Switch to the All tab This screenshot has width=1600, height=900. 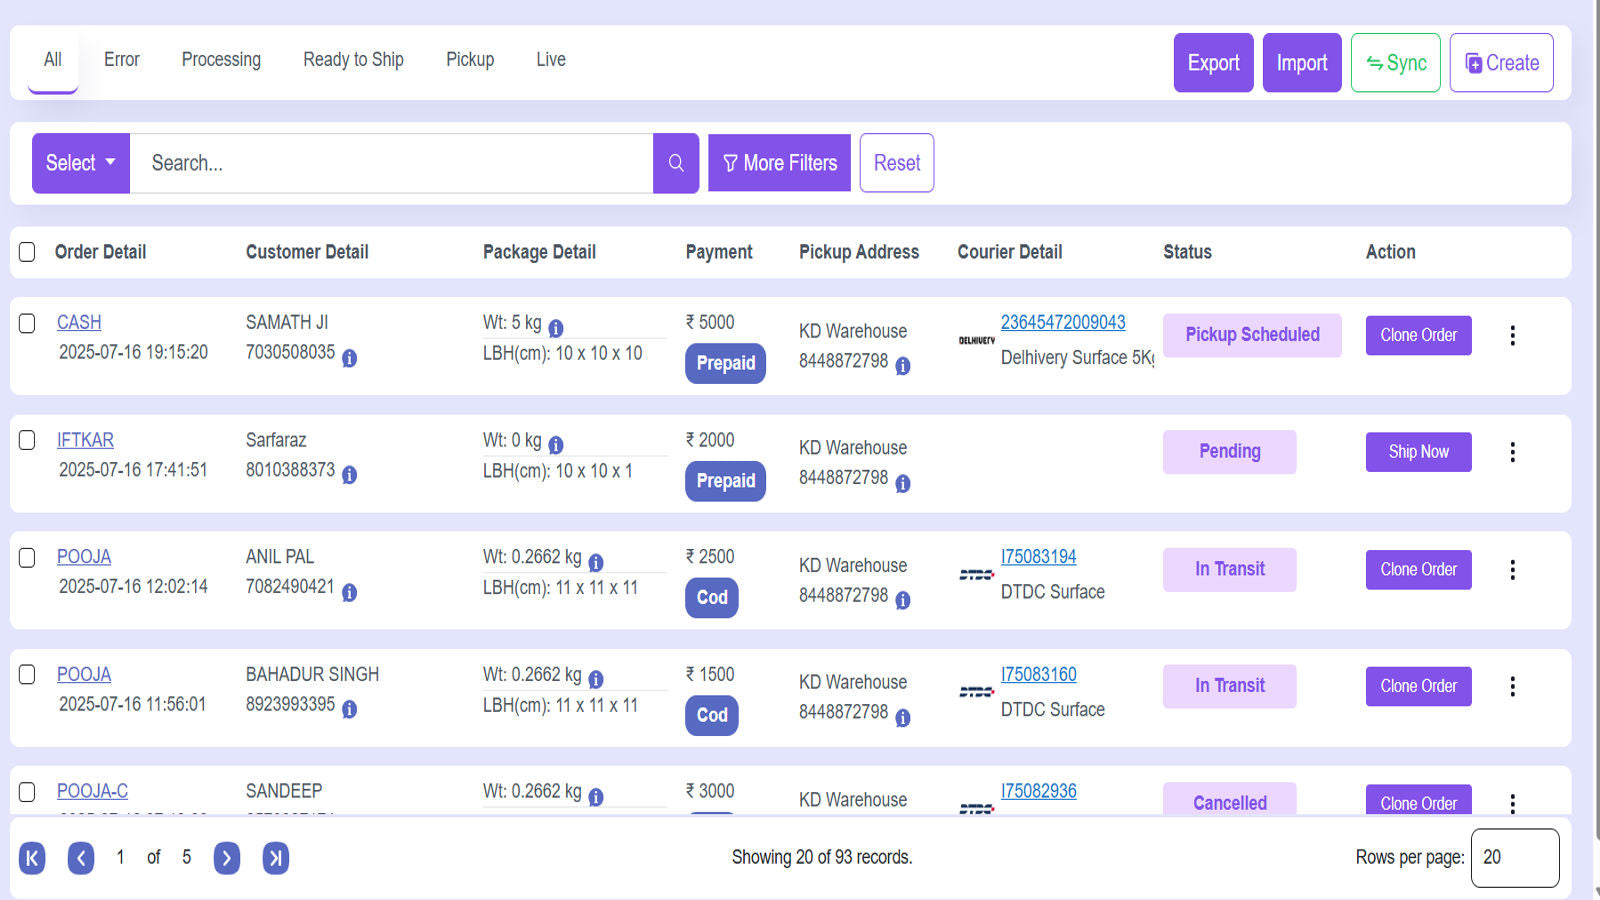53,60
